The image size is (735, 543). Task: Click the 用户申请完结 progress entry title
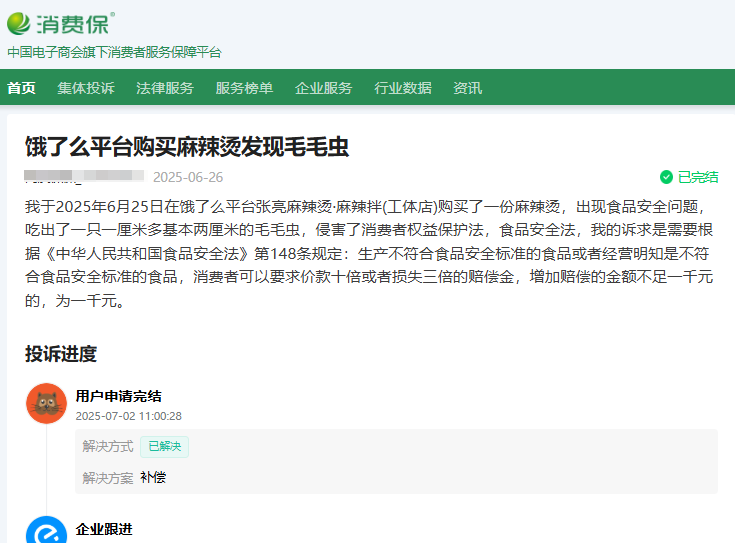pyautogui.click(x=119, y=396)
